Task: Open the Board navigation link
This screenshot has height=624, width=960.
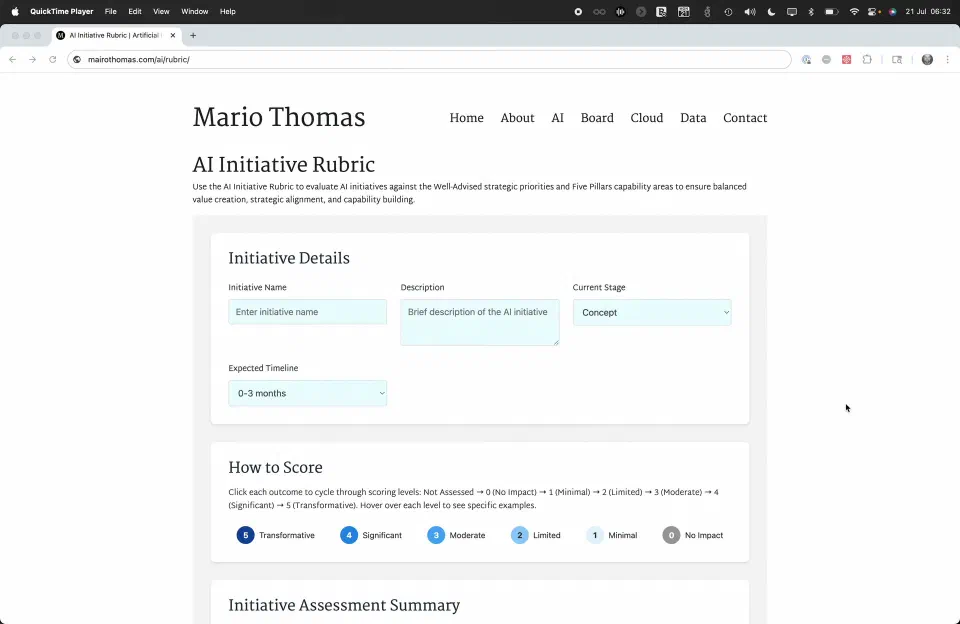Action: click(597, 118)
